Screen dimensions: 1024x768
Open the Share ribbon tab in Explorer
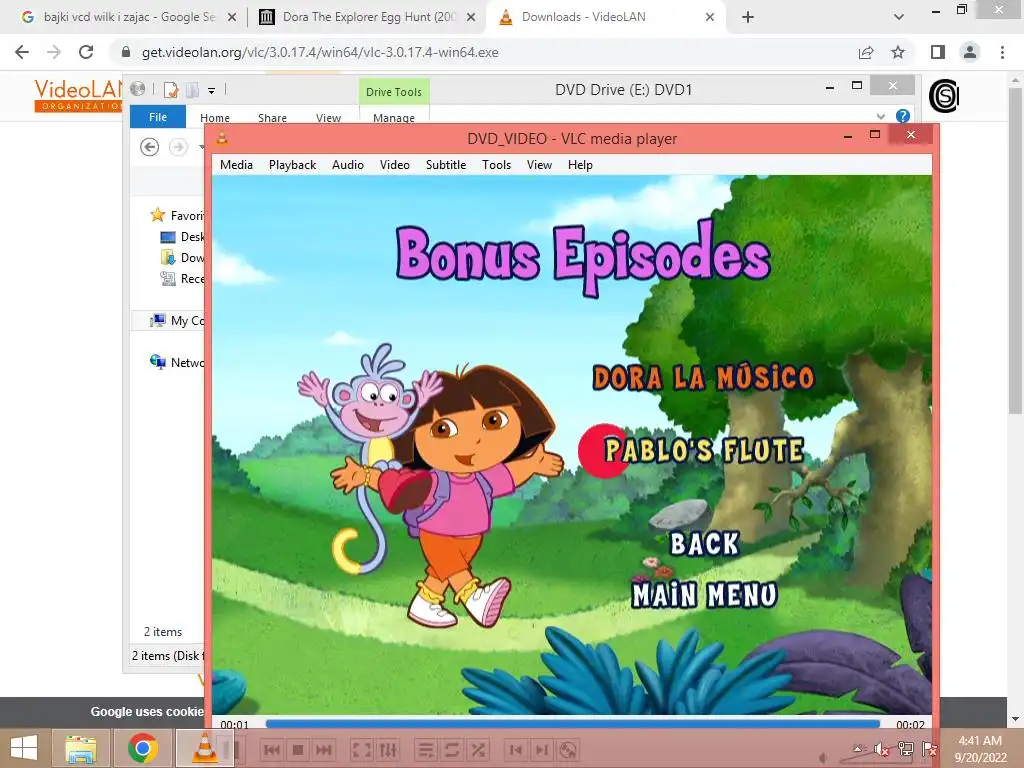pos(272,118)
